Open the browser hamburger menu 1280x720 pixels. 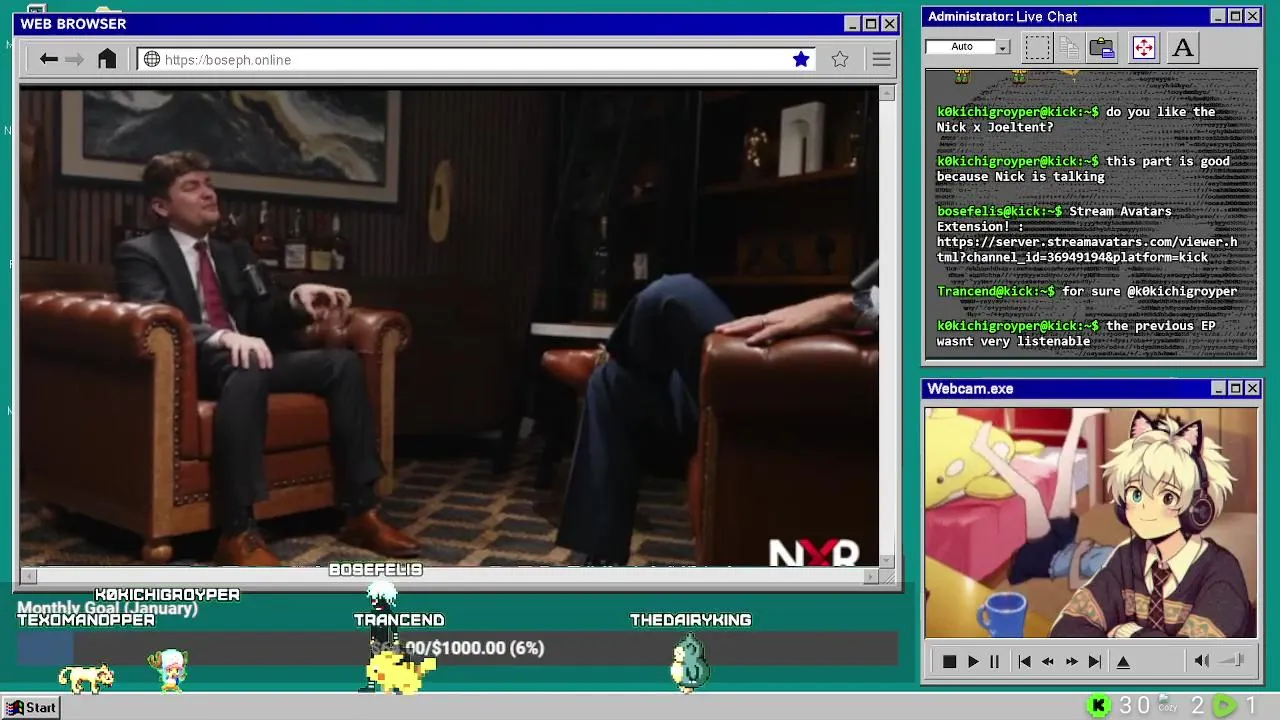tap(881, 59)
